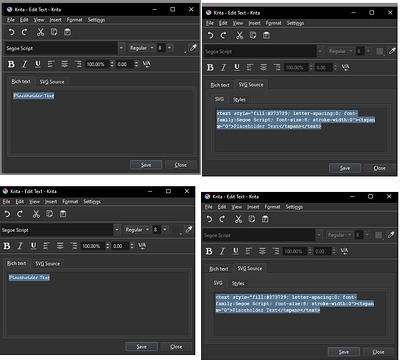Click the 0.00 letter spacing field in bottom-left window
Image resolution: width=400 pixels, height=362 pixels.
122,246
